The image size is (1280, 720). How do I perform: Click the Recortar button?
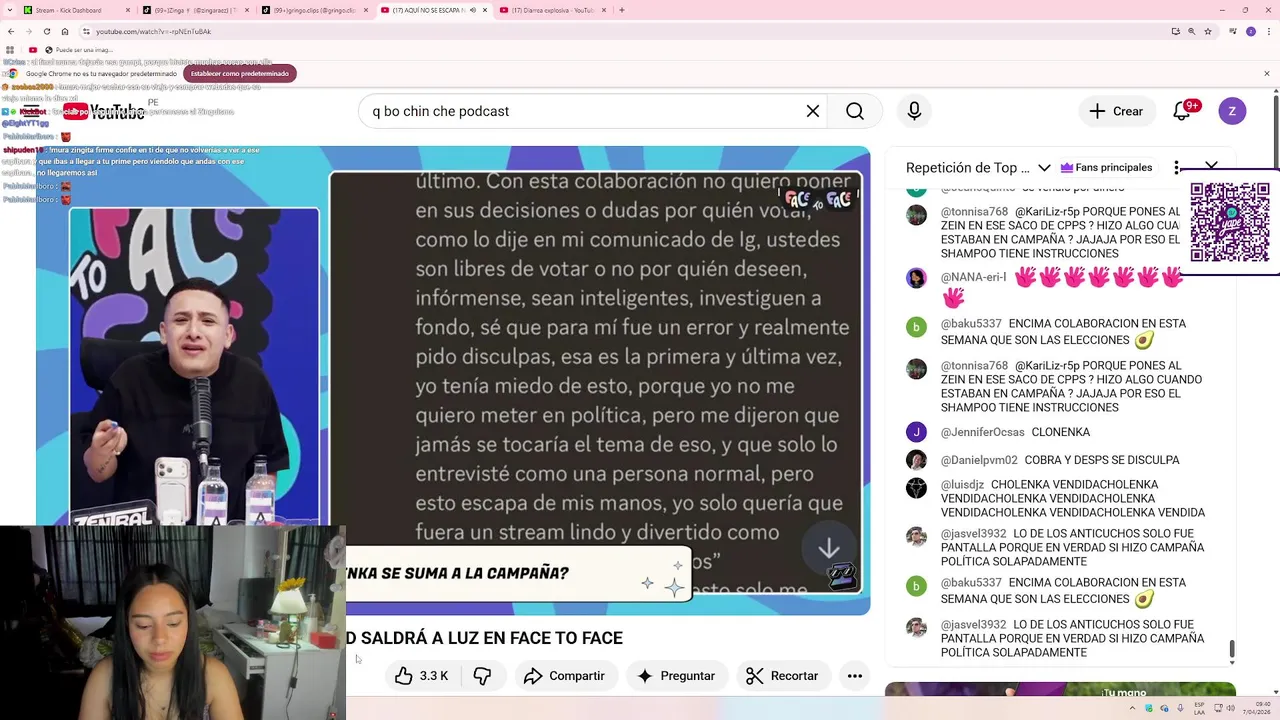pyautogui.click(x=783, y=676)
